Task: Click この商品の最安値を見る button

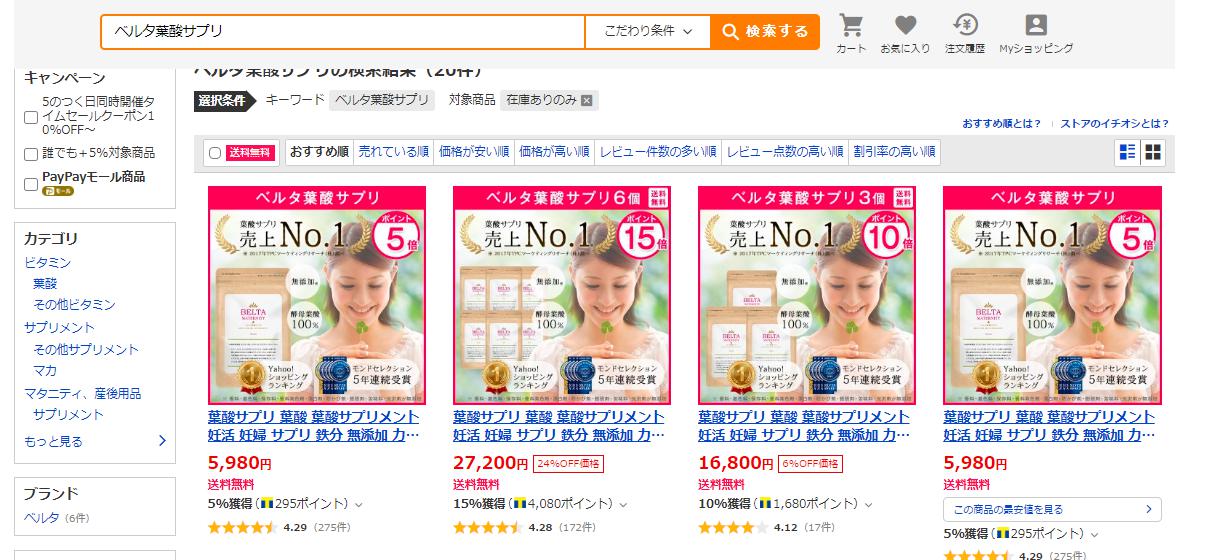Action: 1052,509
